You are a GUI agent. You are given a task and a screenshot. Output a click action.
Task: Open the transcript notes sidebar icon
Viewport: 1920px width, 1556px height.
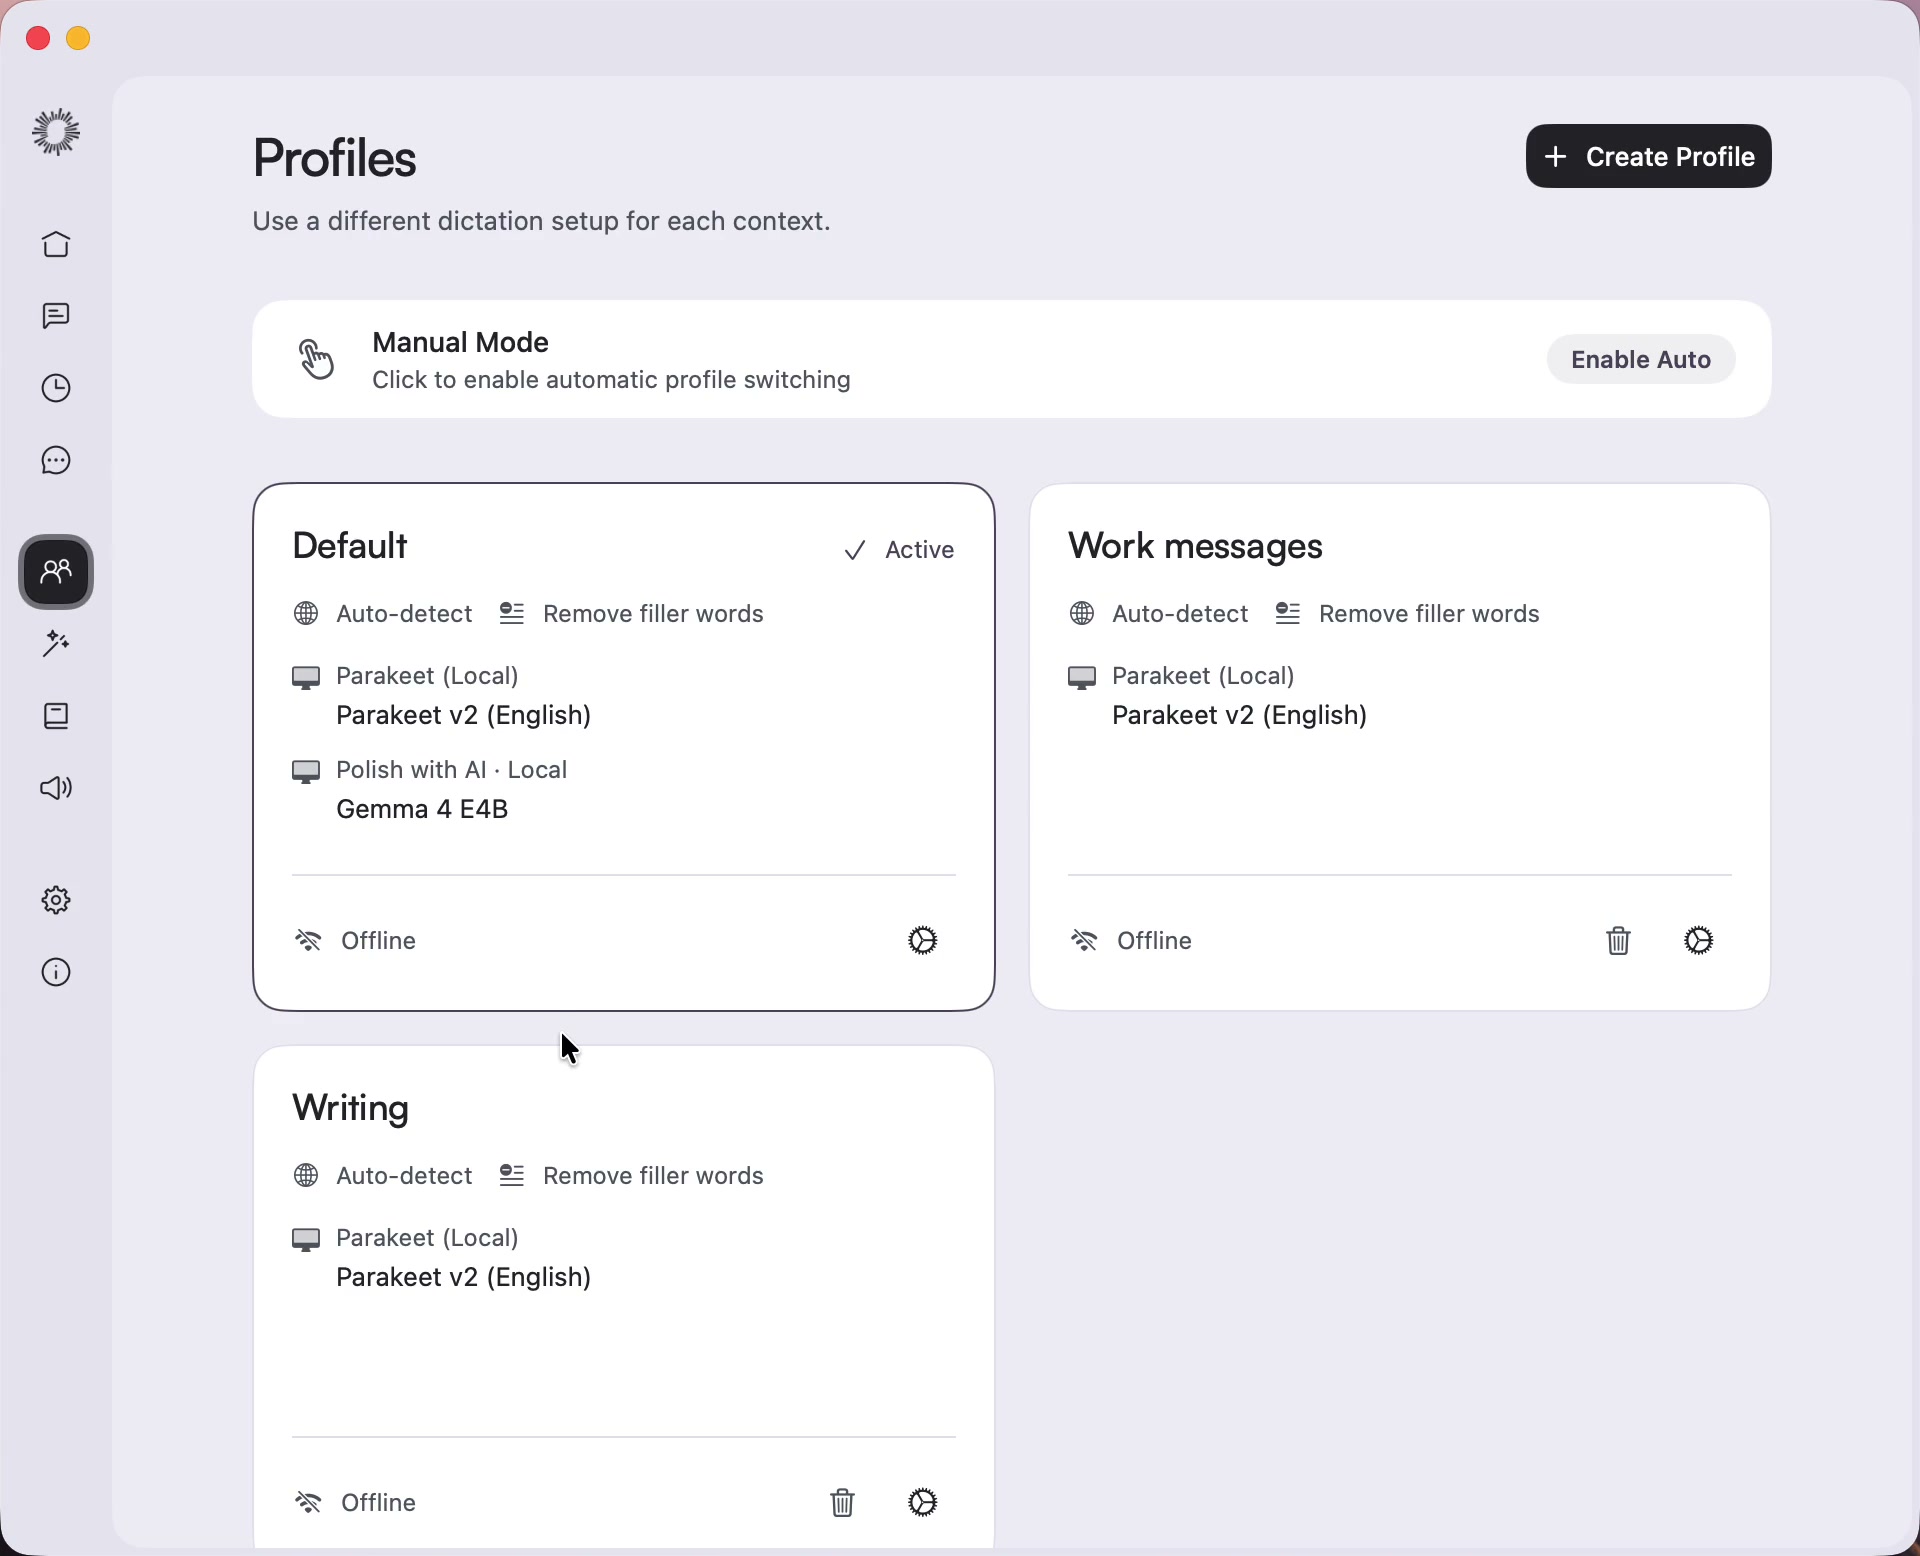[57, 317]
